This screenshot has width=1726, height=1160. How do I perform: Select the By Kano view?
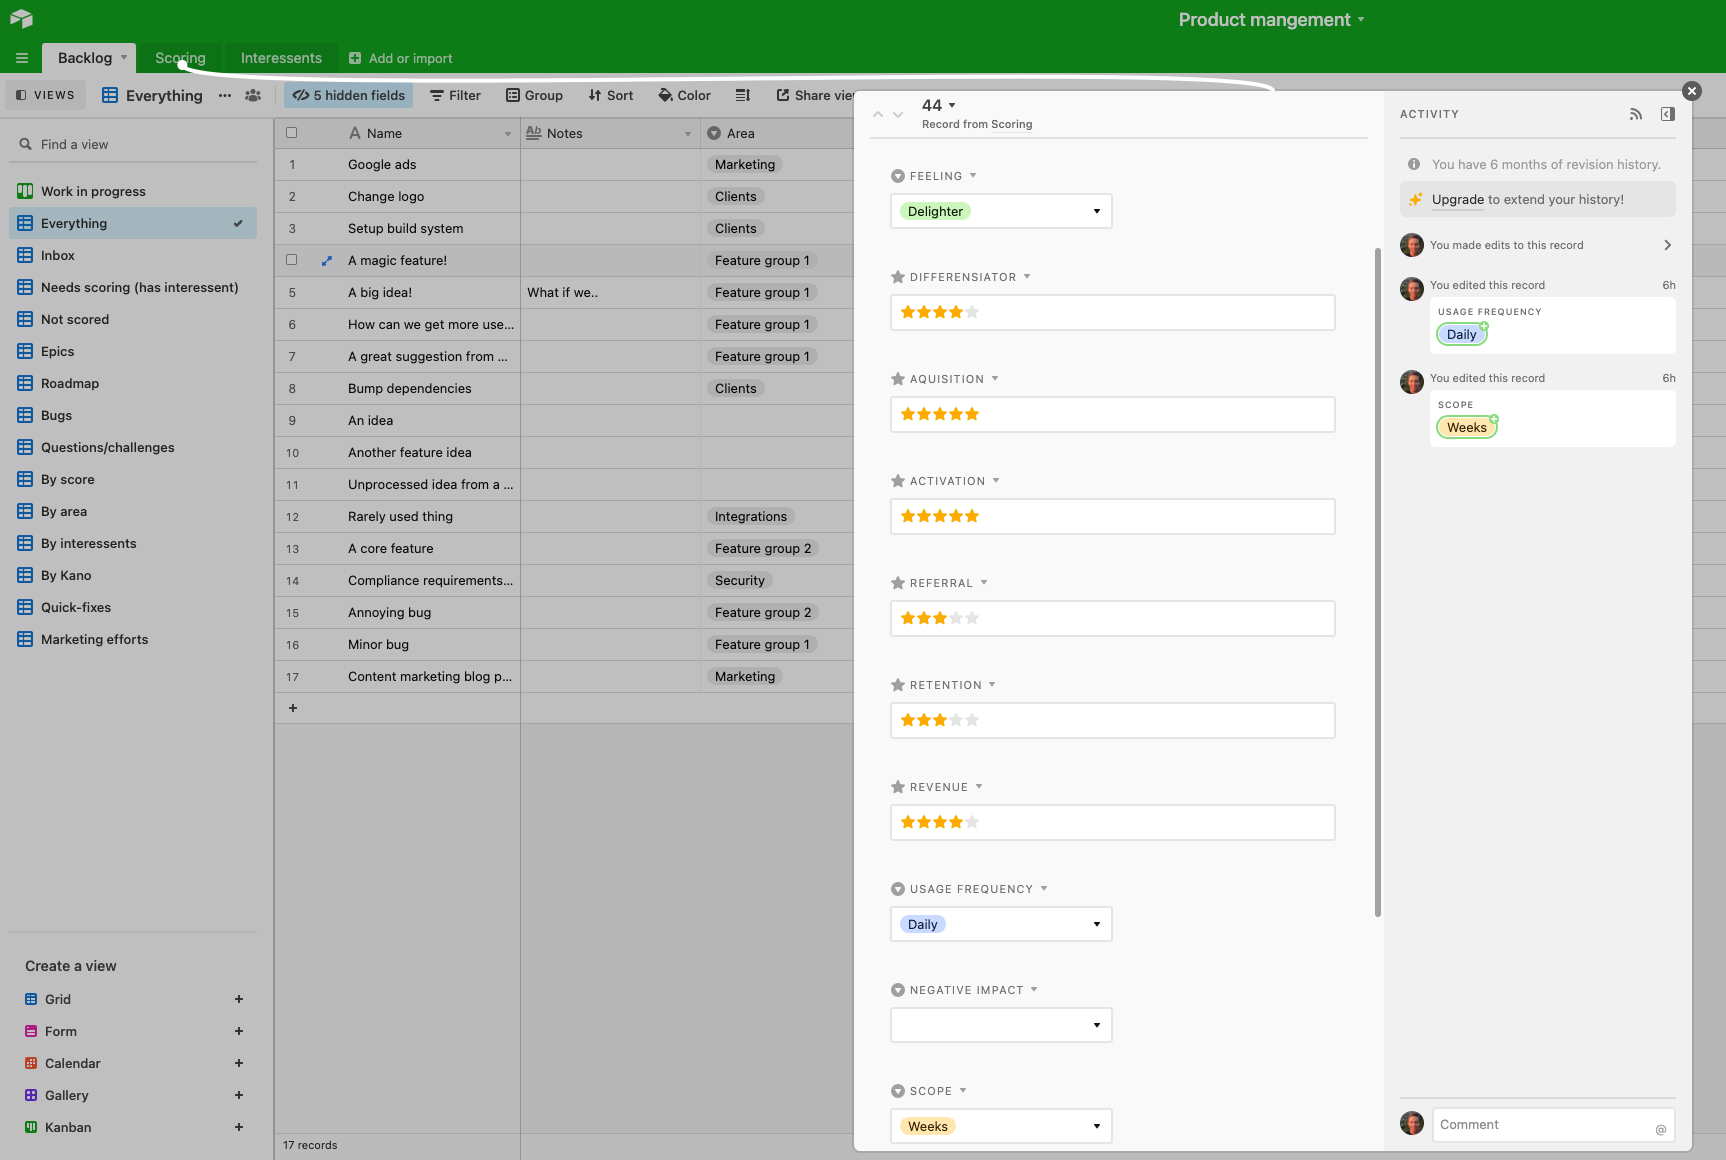(66, 576)
